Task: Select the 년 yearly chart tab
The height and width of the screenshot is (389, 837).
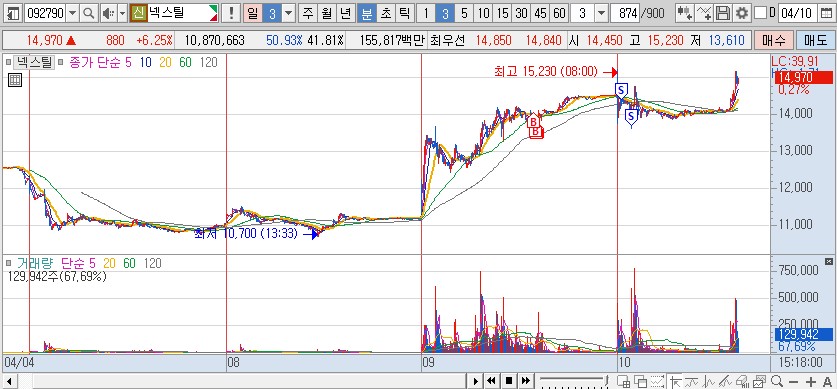Action: click(x=346, y=13)
